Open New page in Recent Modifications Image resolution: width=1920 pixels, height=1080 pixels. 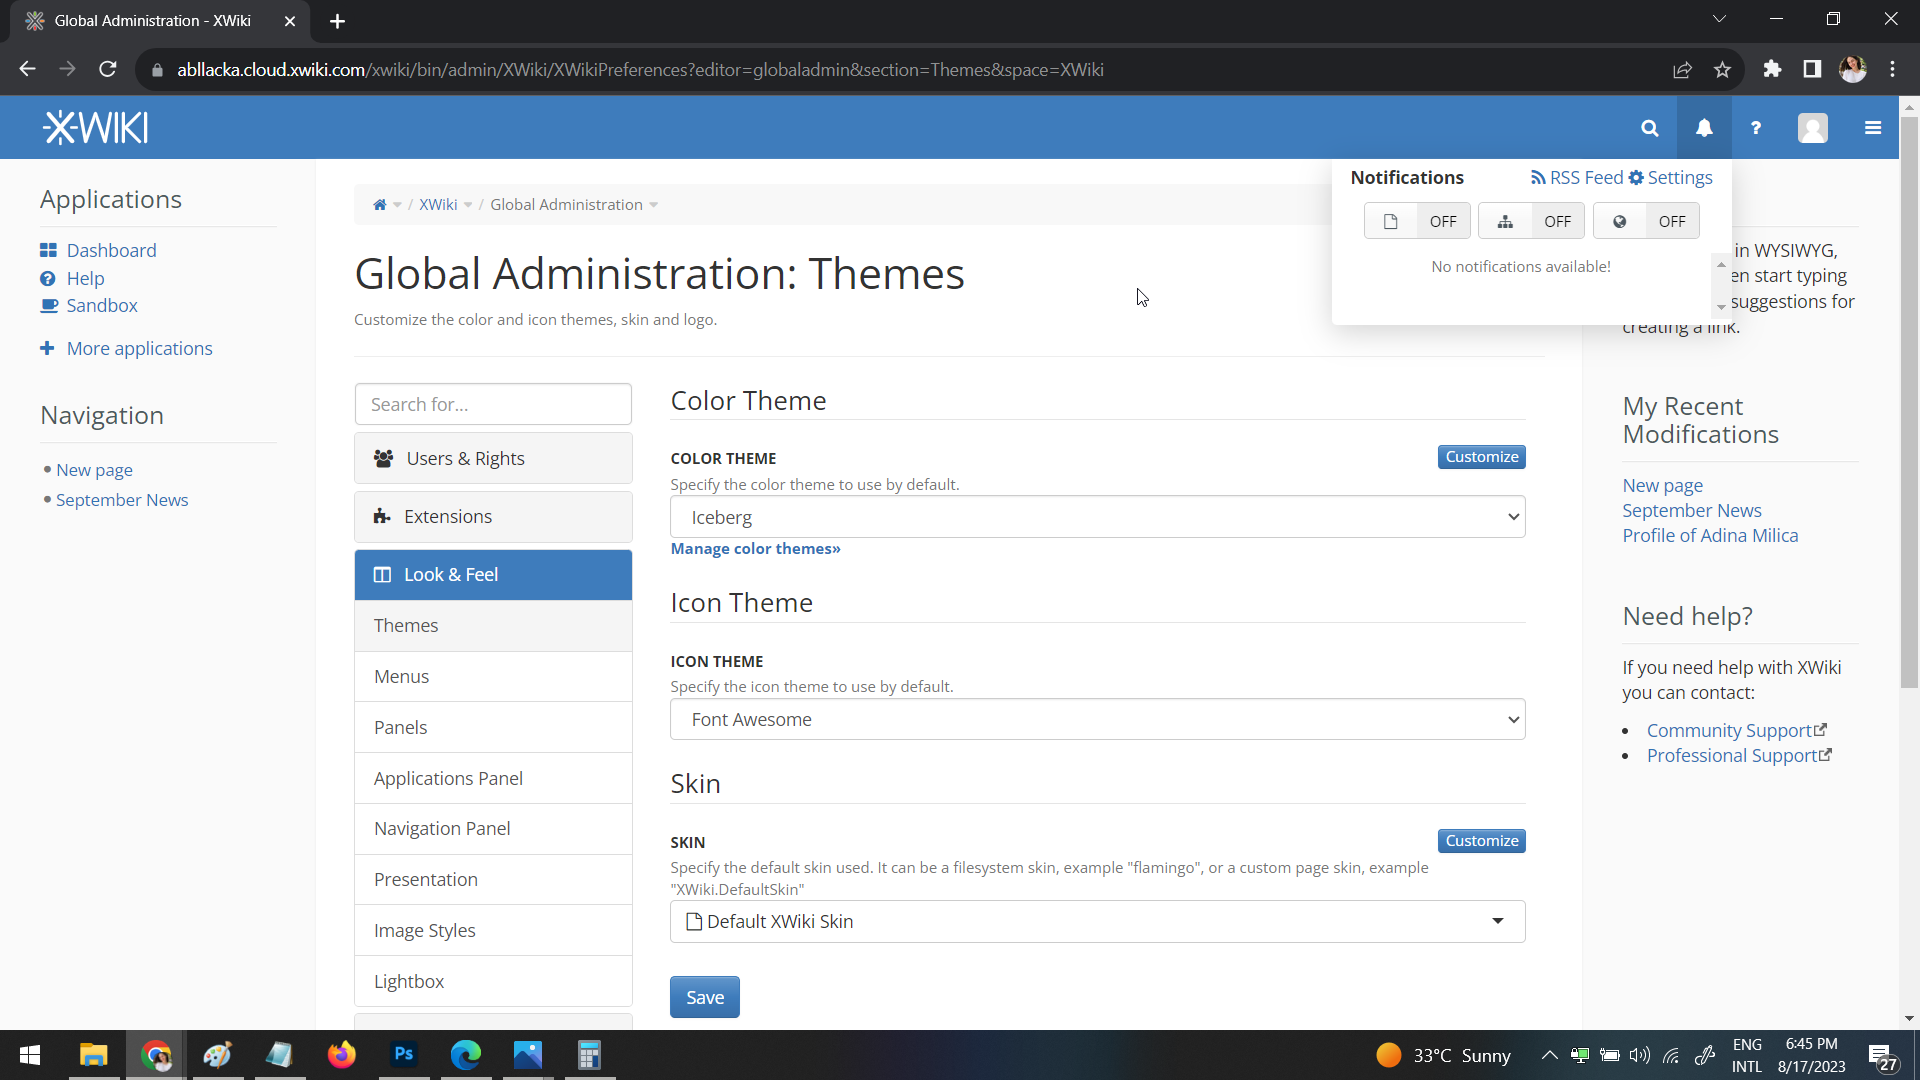coord(1662,486)
